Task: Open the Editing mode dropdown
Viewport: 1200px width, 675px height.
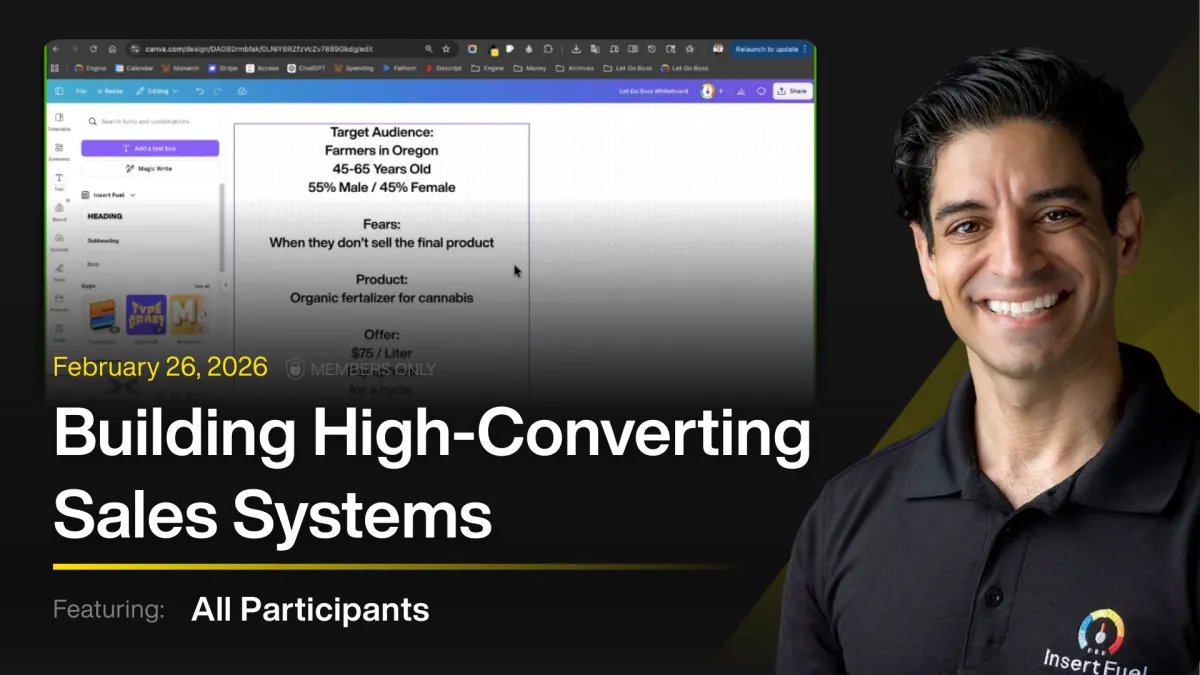Action: click(157, 91)
